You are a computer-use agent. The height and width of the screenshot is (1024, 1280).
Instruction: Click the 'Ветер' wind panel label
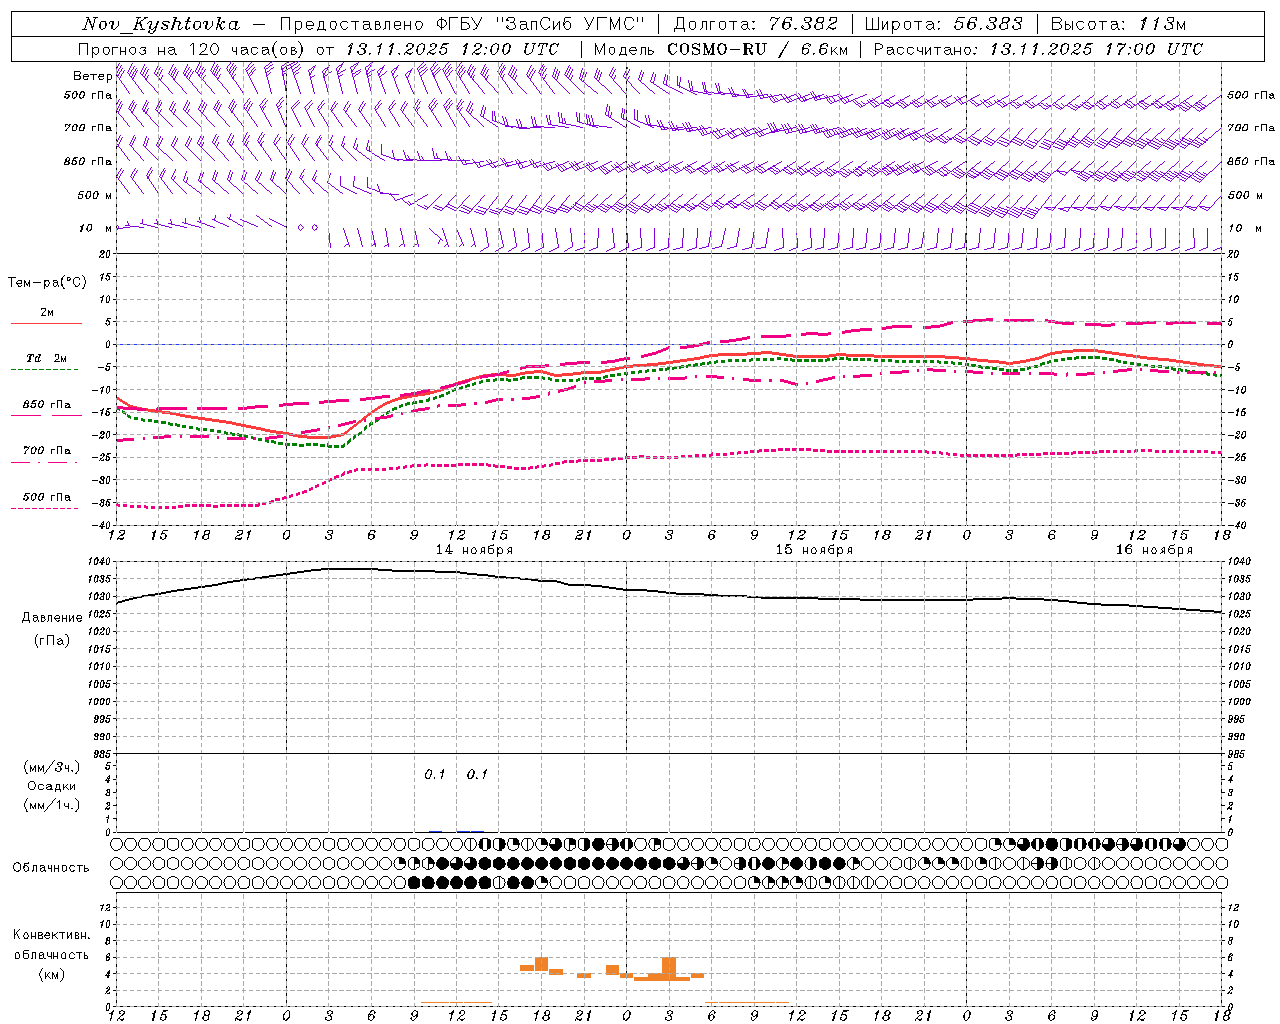tap(92, 76)
